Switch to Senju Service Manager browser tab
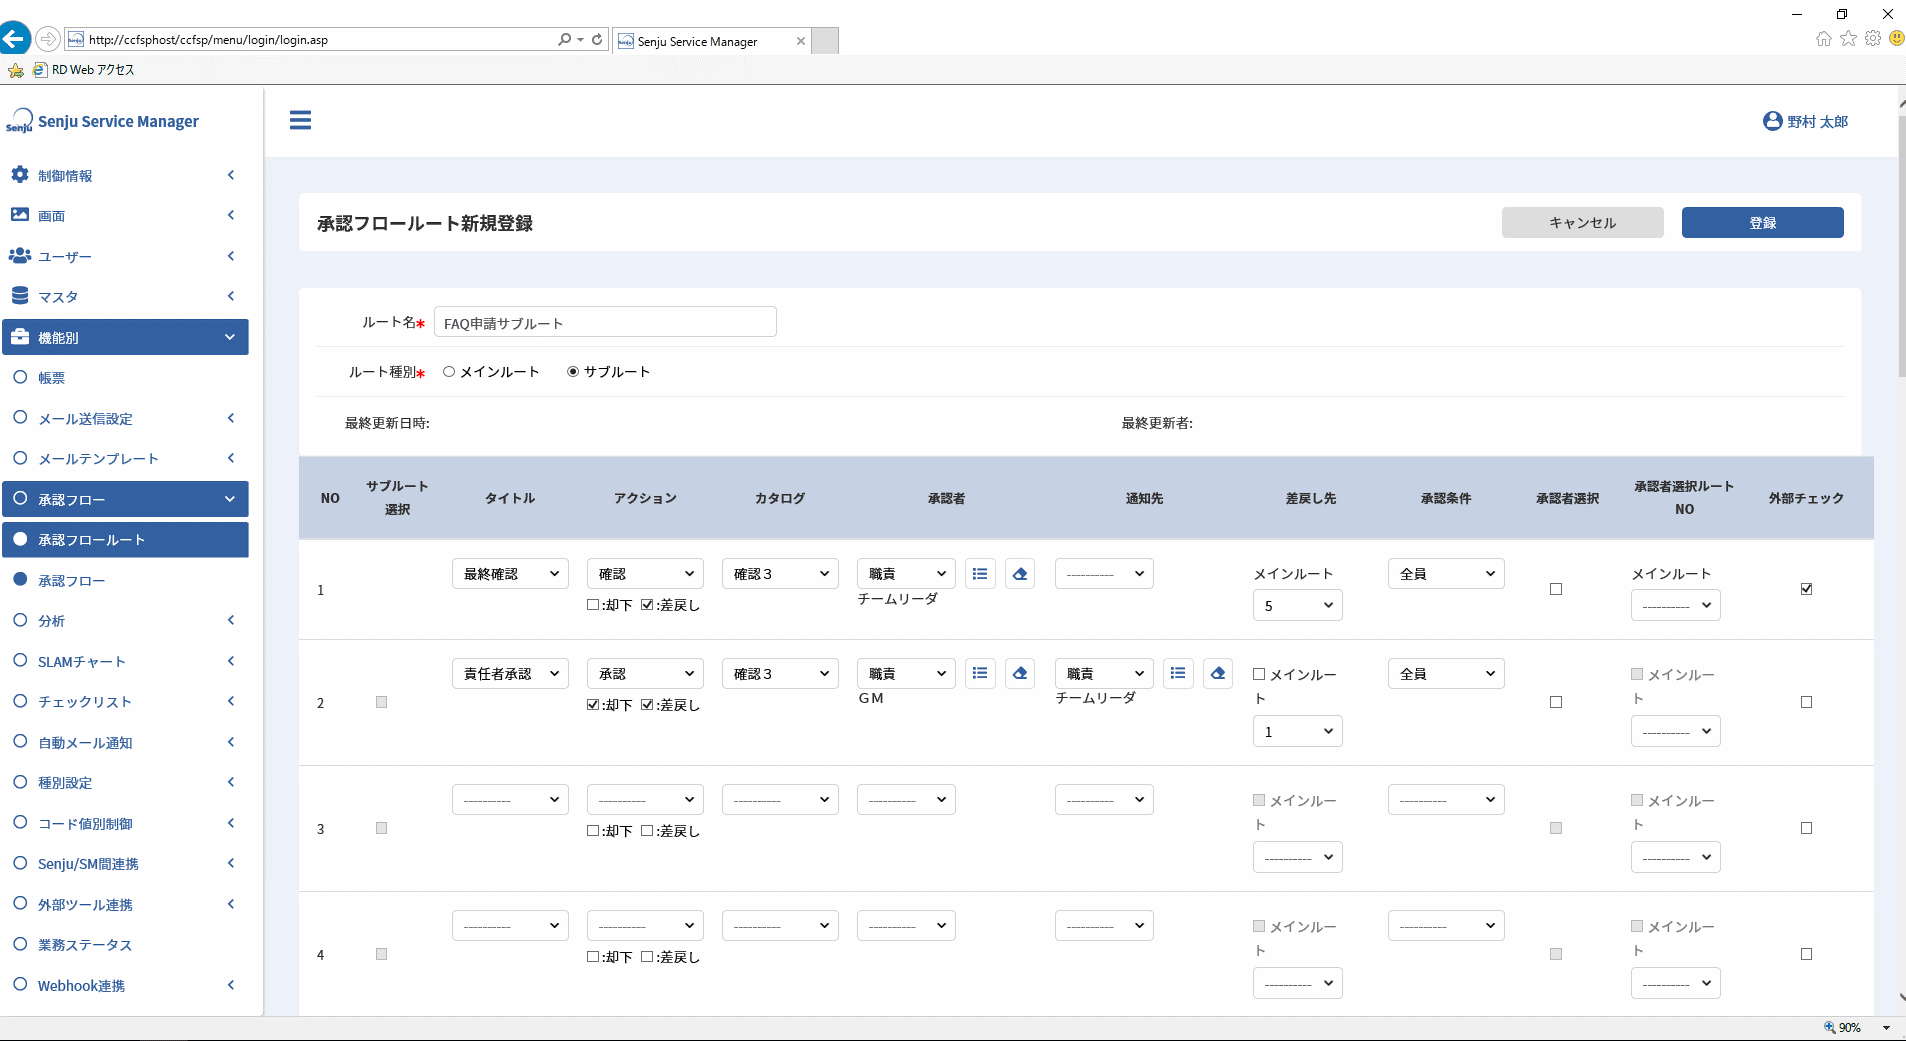Viewport: 1906px width, 1041px height. point(710,41)
